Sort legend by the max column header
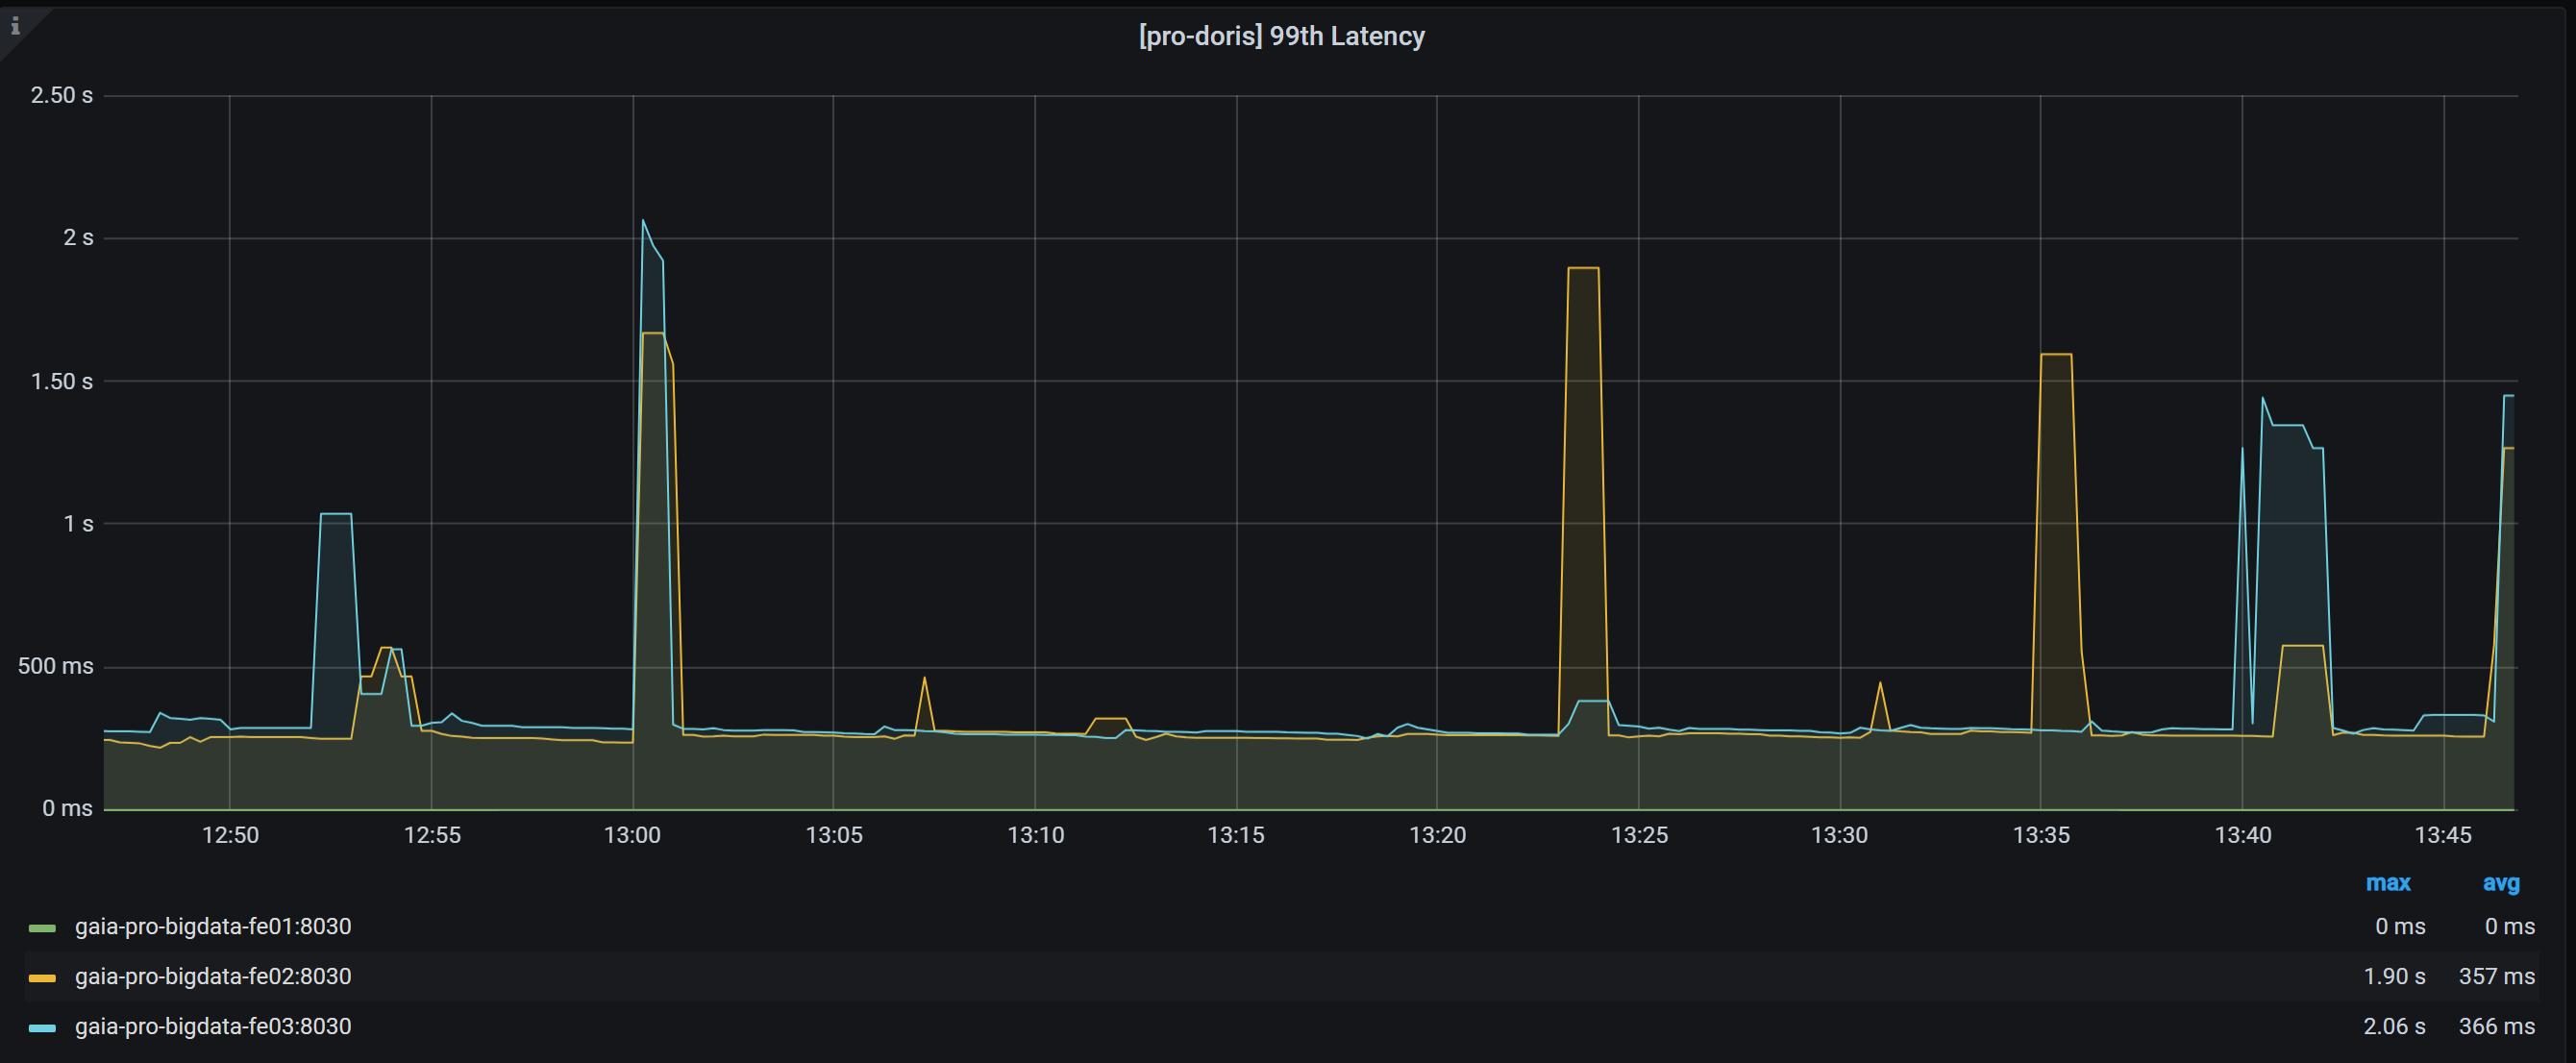 [2387, 883]
